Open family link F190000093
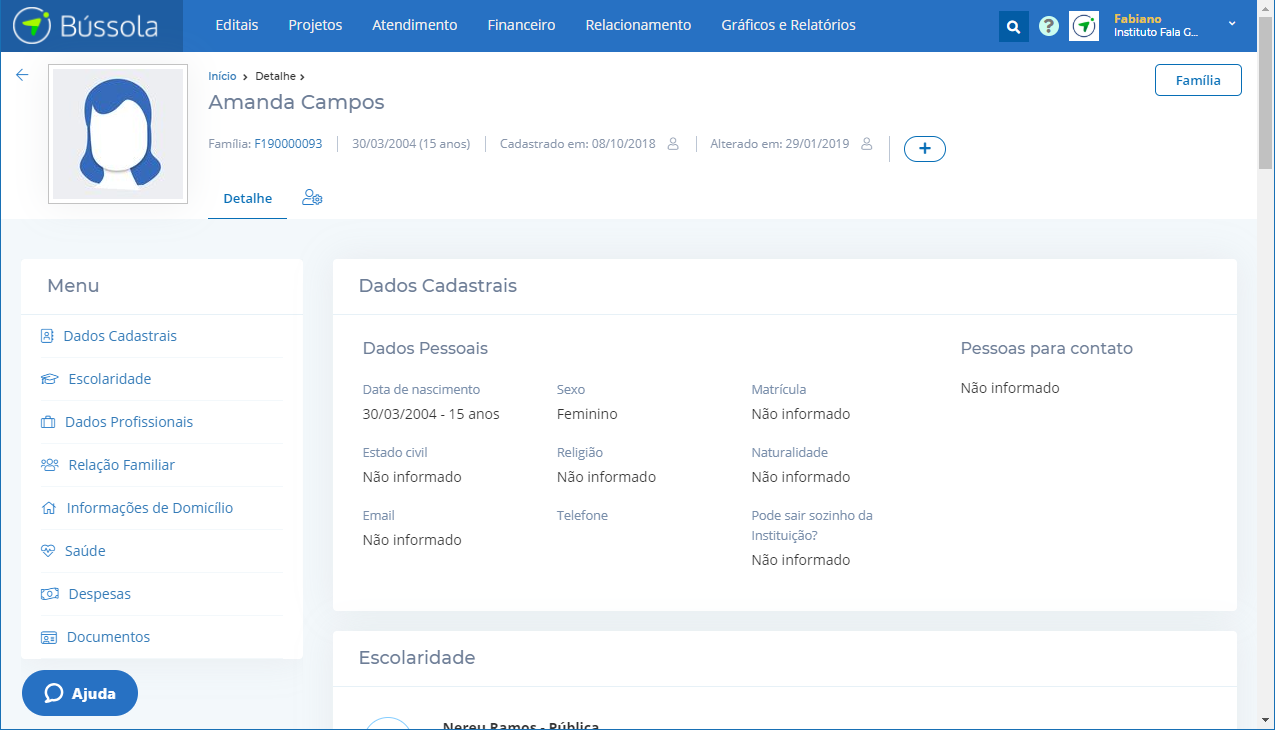Viewport: 1275px width, 730px height. coord(288,144)
